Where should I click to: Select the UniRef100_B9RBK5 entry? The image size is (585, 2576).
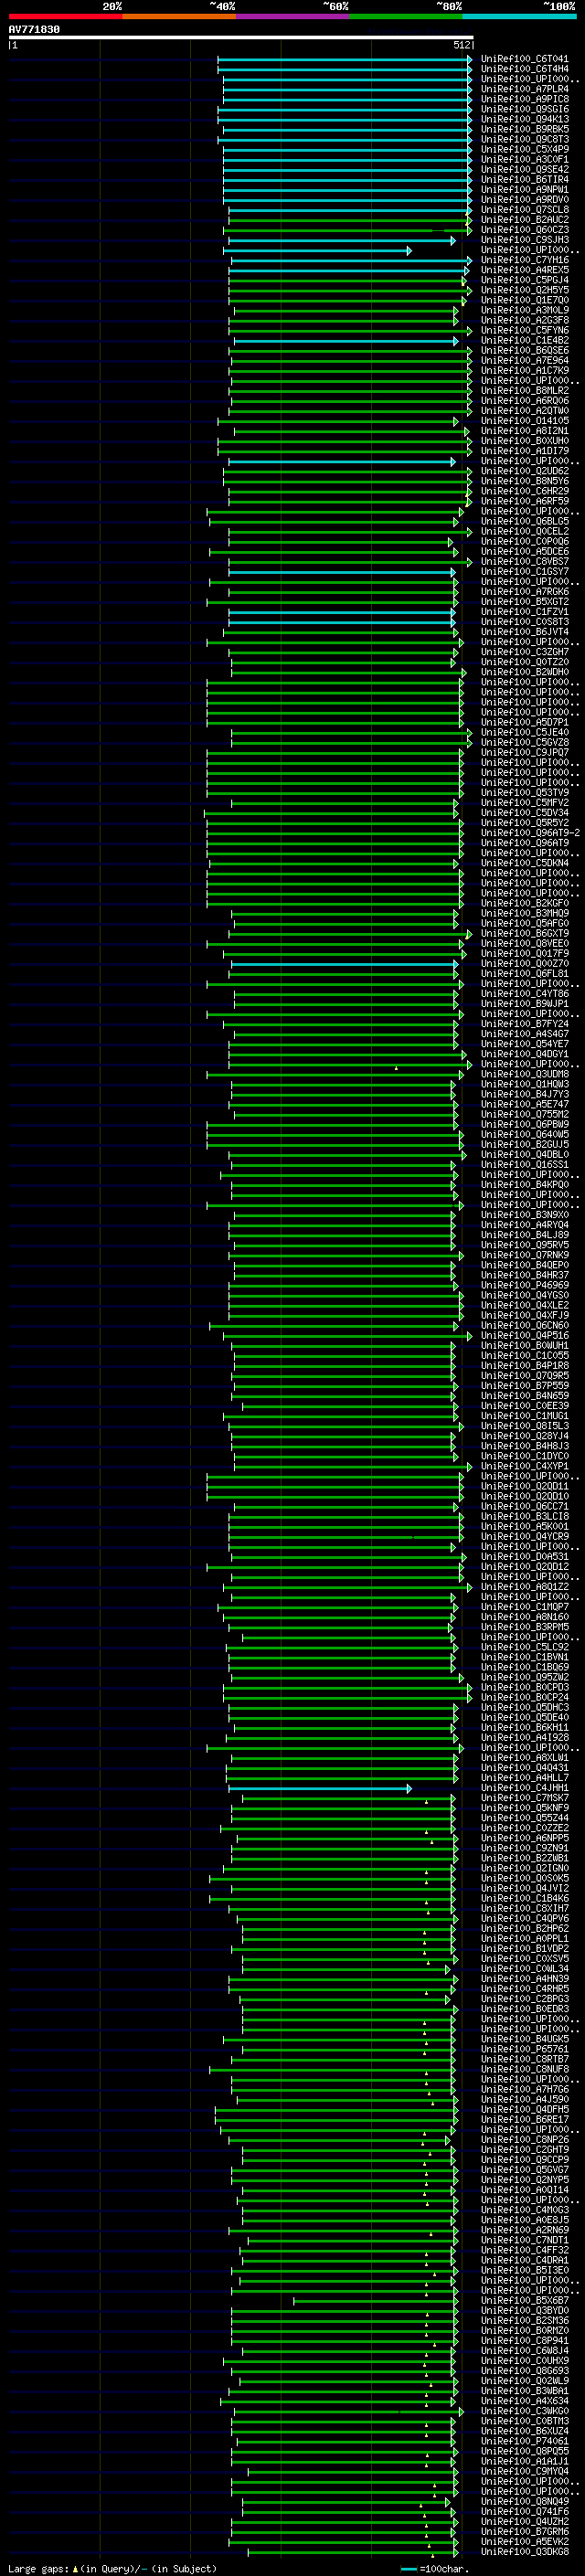pyautogui.click(x=525, y=129)
